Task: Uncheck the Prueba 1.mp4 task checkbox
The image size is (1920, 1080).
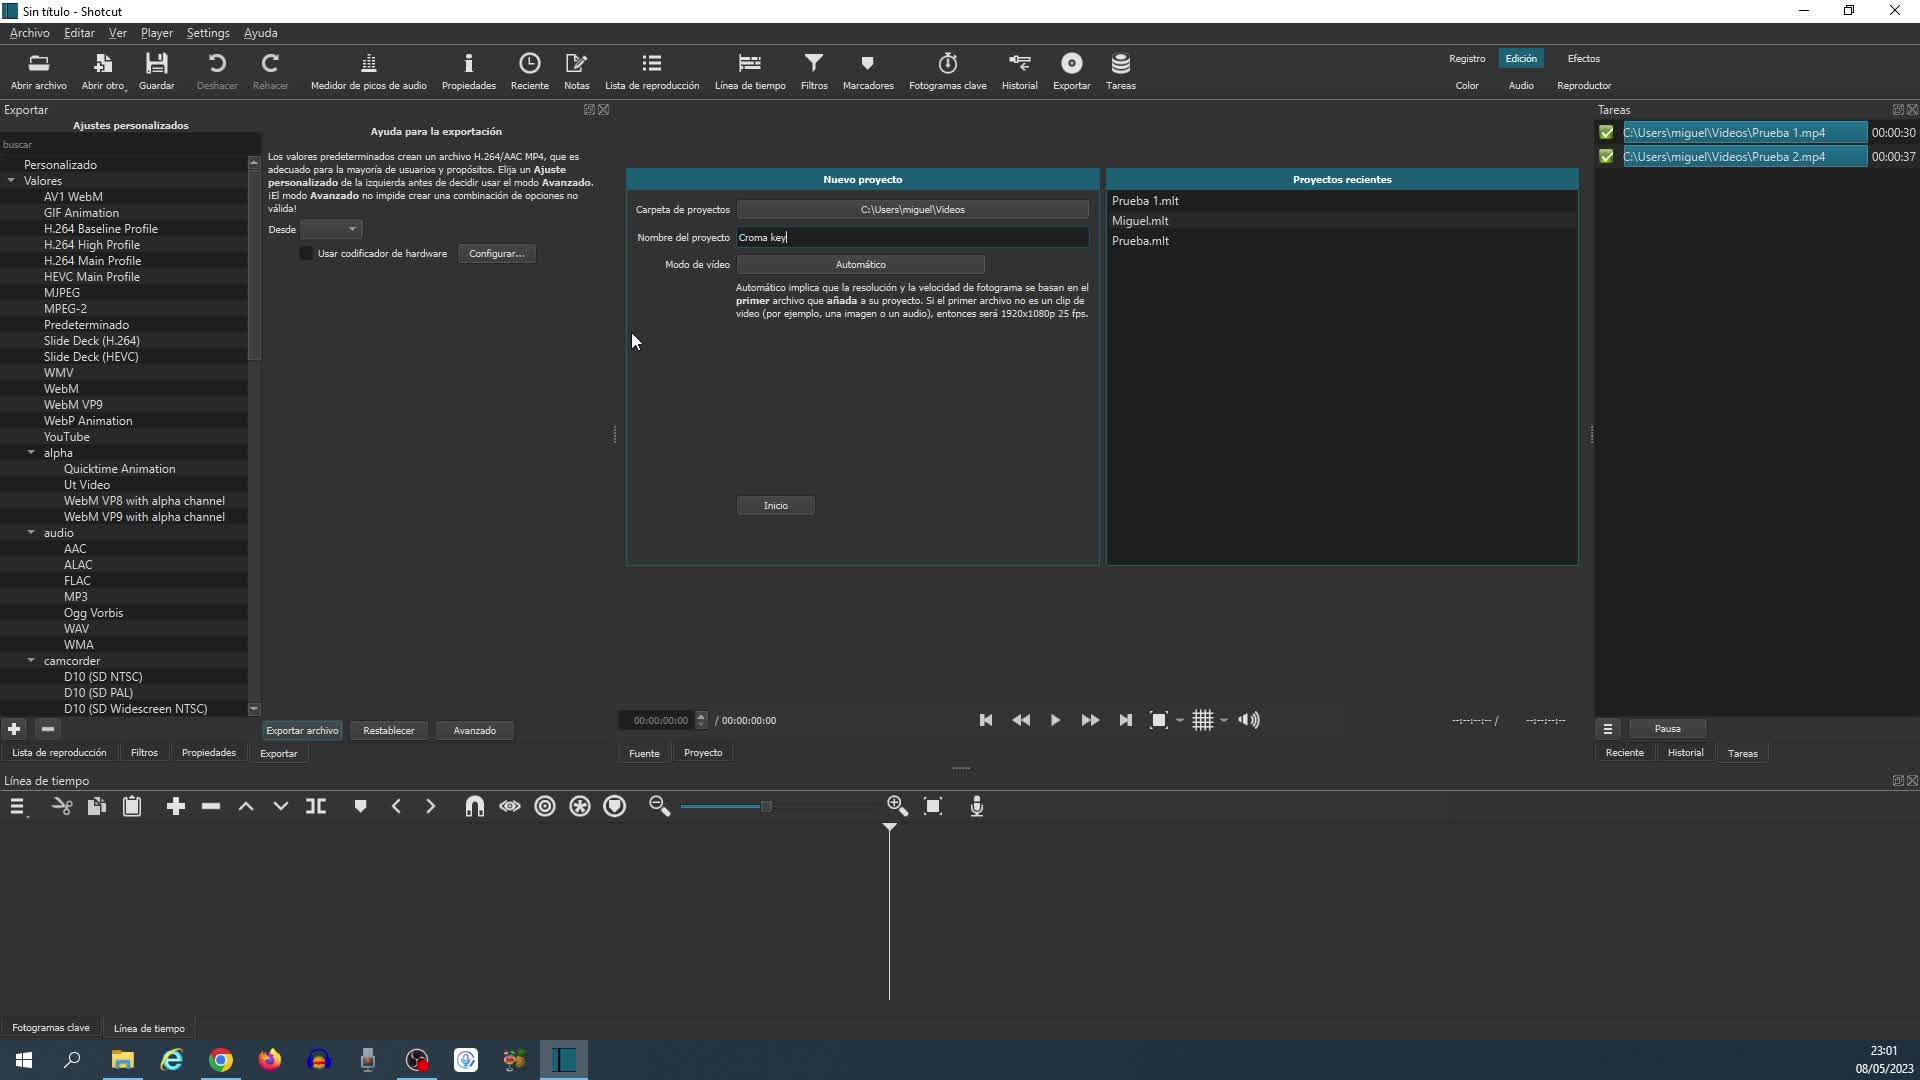Action: [x=1606, y=133]
